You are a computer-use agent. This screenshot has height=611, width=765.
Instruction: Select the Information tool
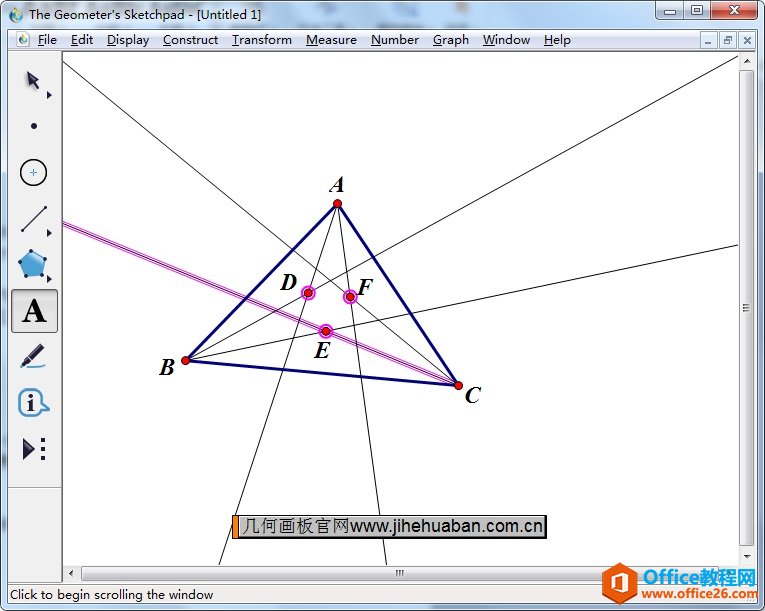33,403
